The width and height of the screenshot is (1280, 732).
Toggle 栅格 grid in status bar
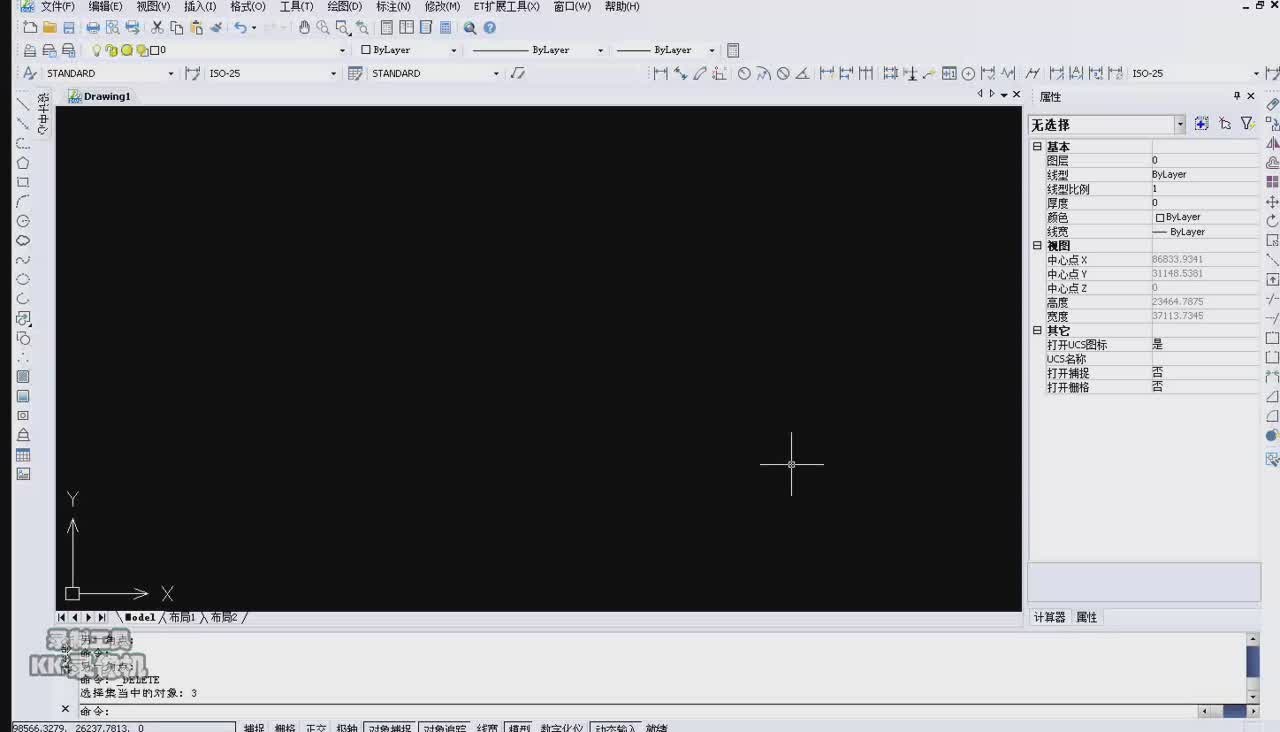pos(285,727)
